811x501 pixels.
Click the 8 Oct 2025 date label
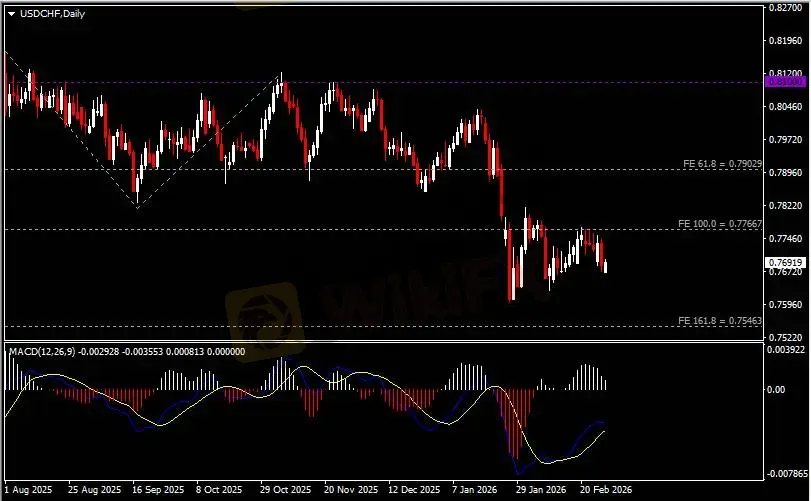pos(220,489)
